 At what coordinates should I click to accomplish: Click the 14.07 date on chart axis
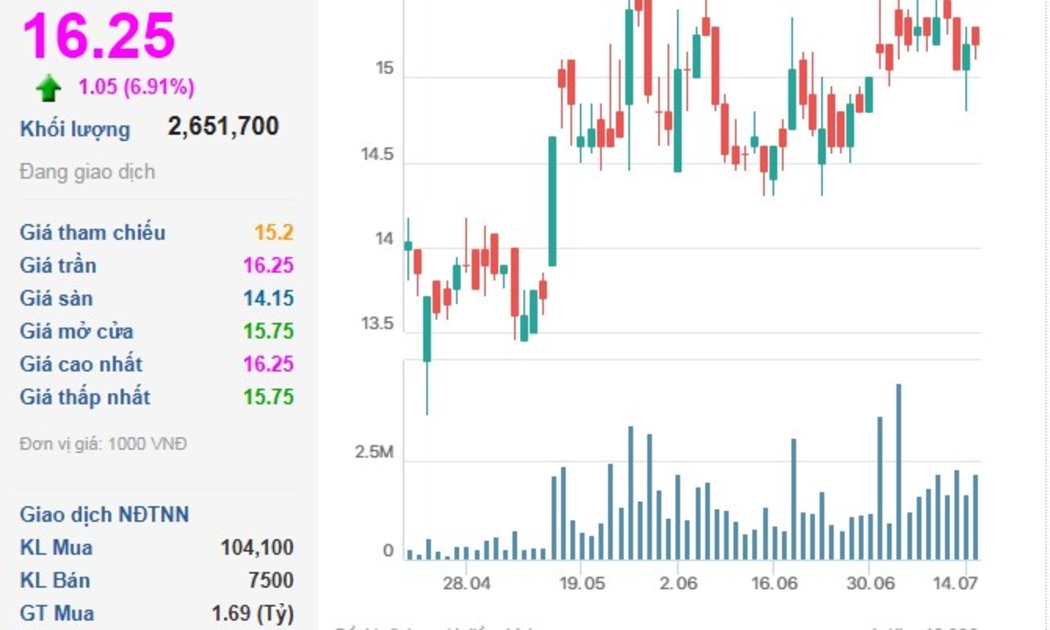pyautogui.click(x=955, y=584)
